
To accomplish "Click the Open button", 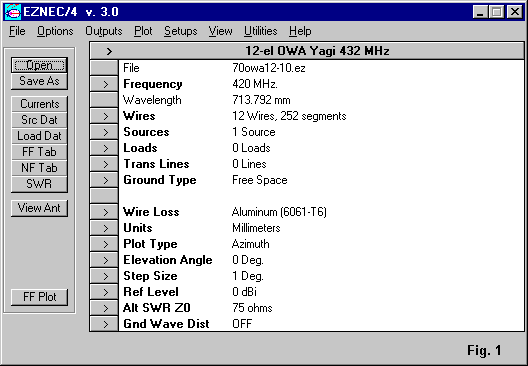I will point(39,65).
